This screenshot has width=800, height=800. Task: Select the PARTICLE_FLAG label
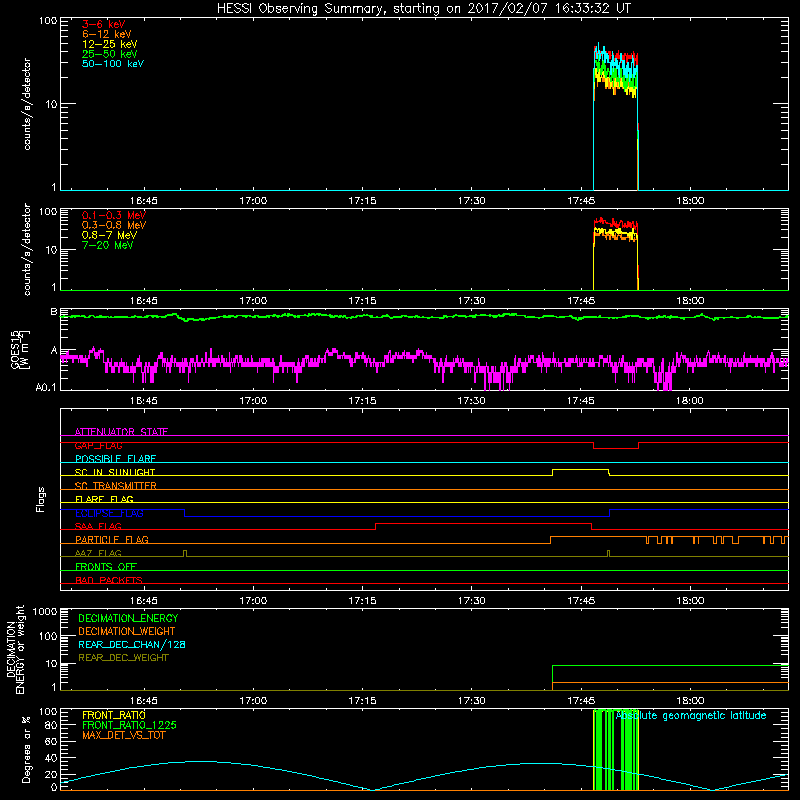pos(112,539)
